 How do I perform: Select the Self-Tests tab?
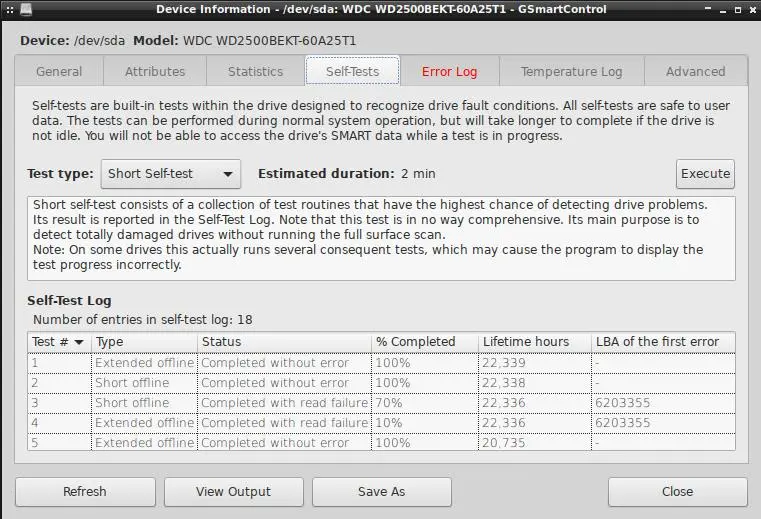pos(352,71)
